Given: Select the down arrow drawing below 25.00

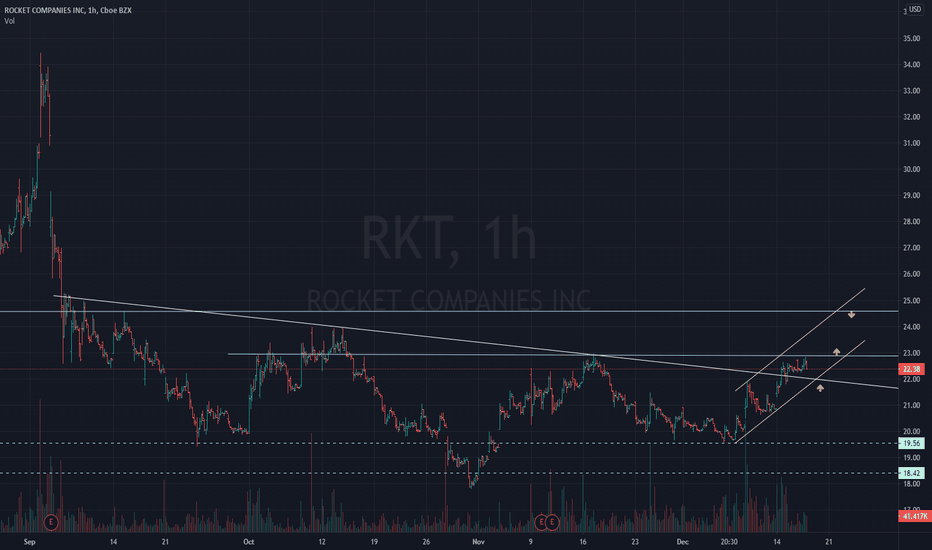Looking at the screenshot, I should point(851,315).
